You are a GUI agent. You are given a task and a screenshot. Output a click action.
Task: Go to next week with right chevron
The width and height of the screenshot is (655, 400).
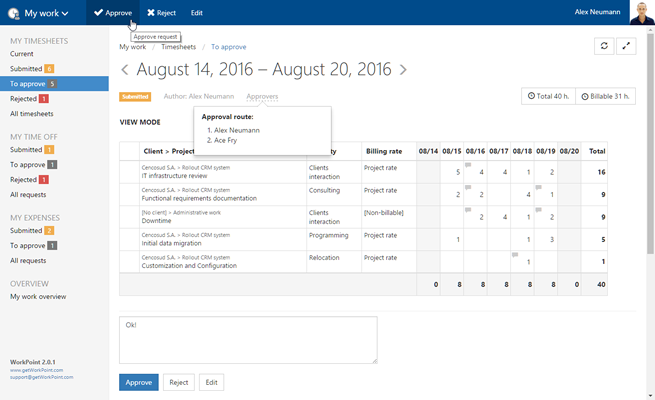point(403,70)
